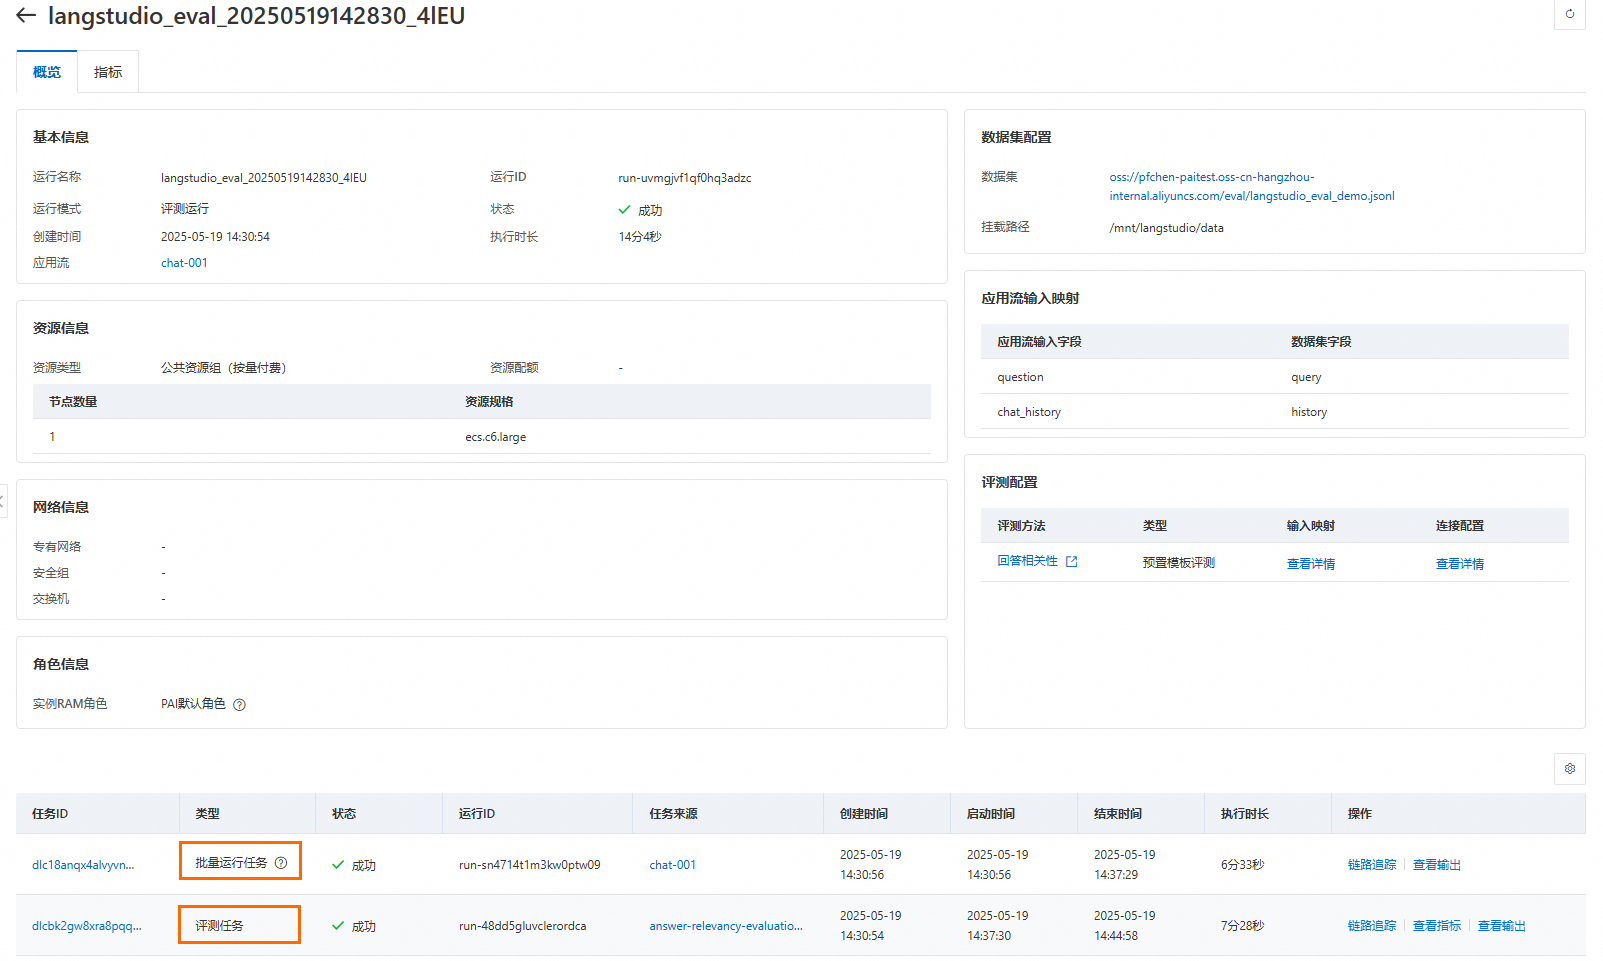The width and height of the screenshot is (1603, 961).
Task: Click 查看输出 for the evaluation task
Action: [x=1501, y=926]
